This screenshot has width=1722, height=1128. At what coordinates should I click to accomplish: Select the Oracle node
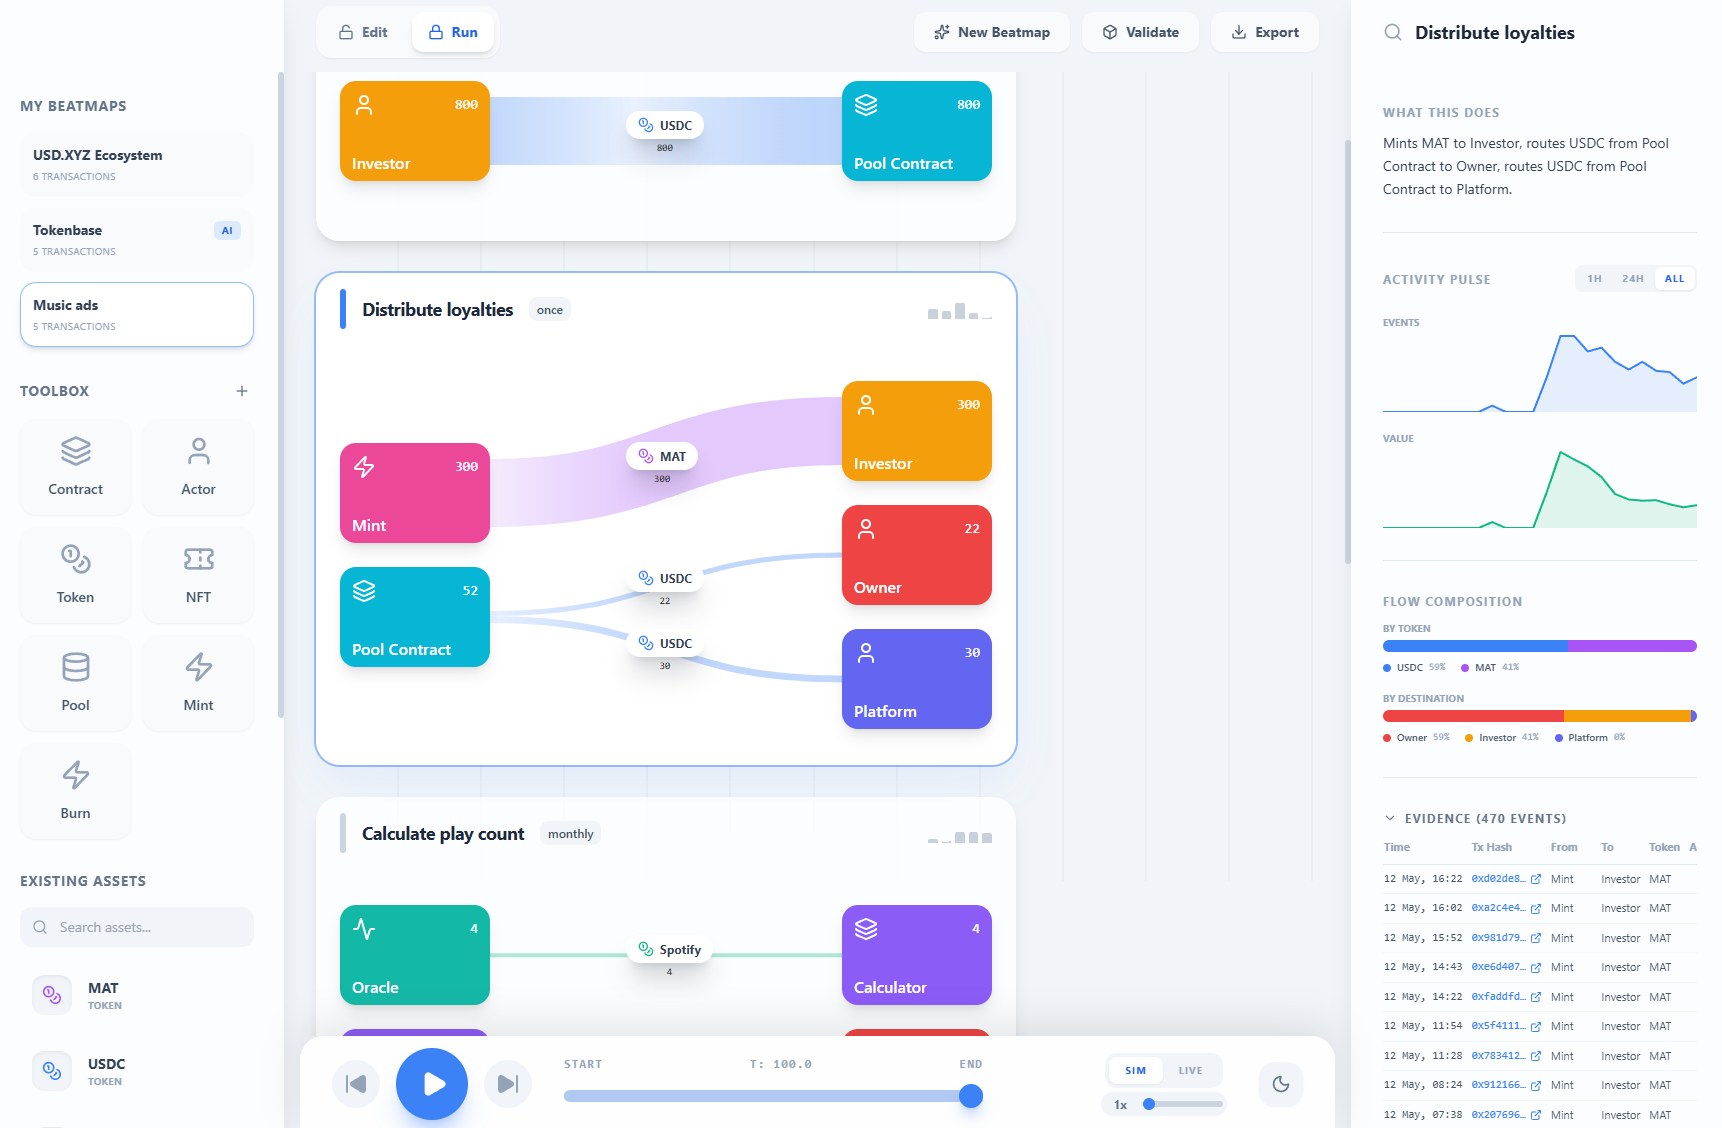click(x=415, y=955)
